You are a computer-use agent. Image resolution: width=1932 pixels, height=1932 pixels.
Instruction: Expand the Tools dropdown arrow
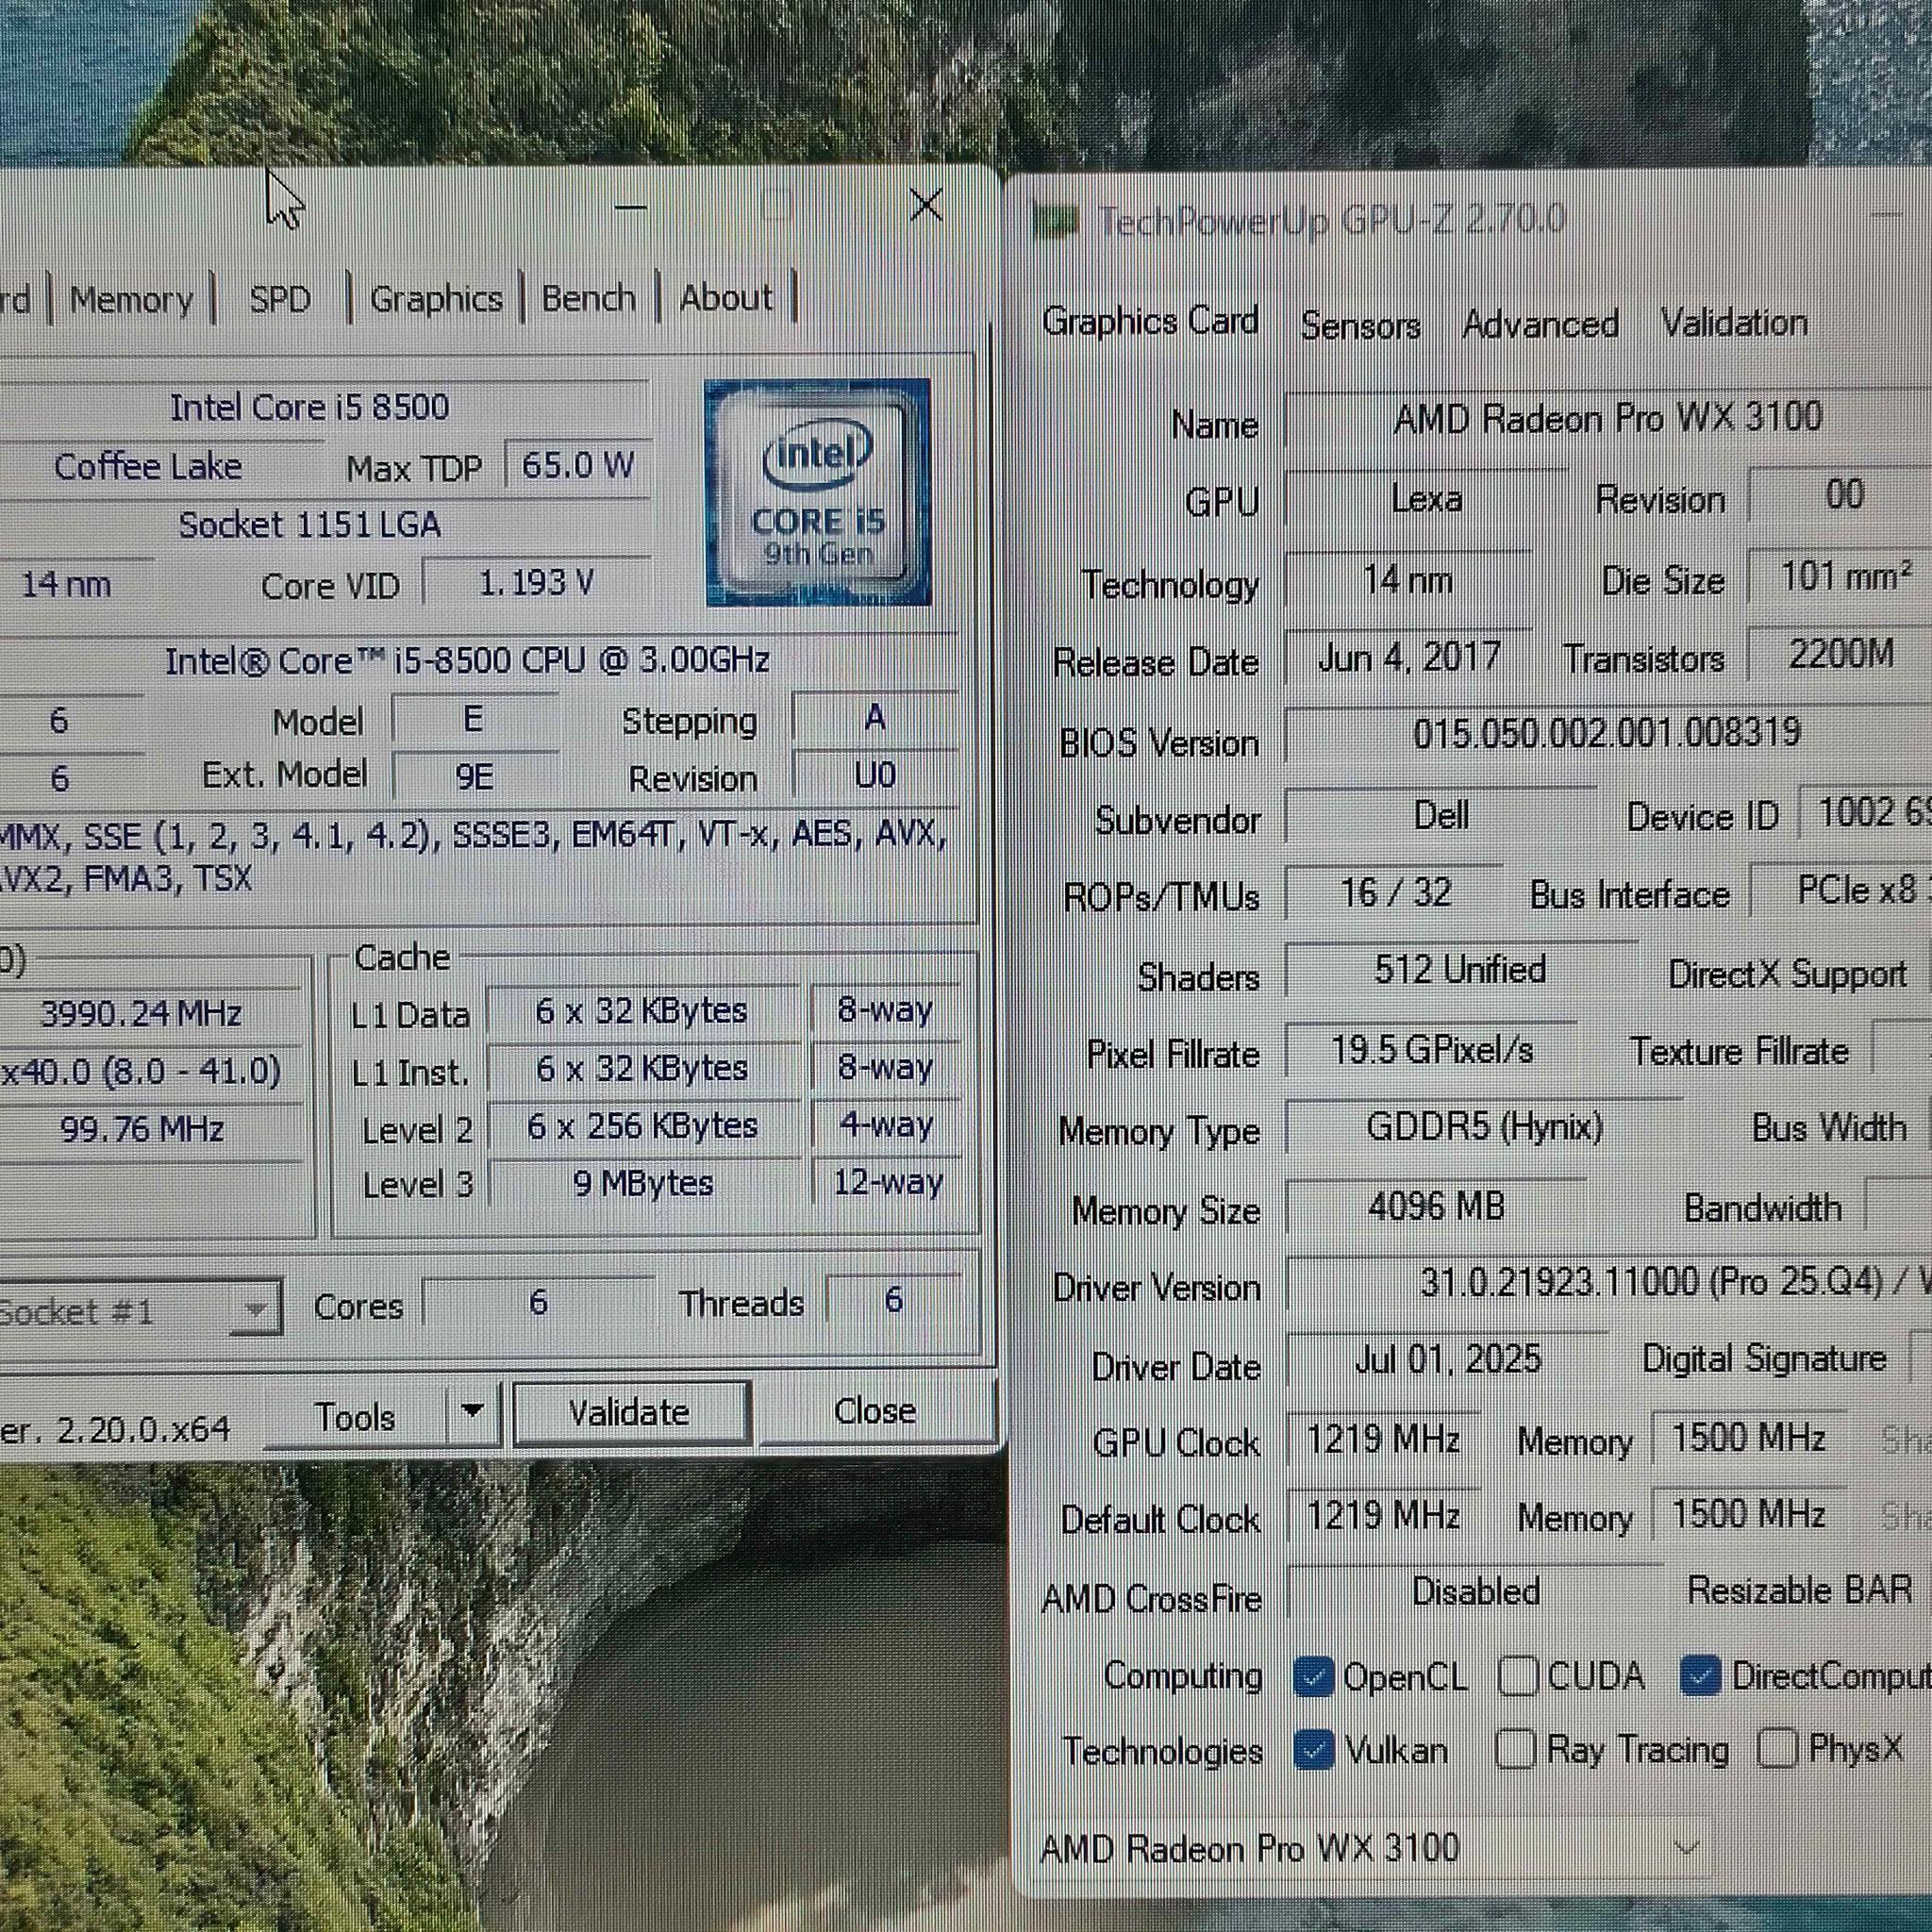click(x=472, y=1411)
